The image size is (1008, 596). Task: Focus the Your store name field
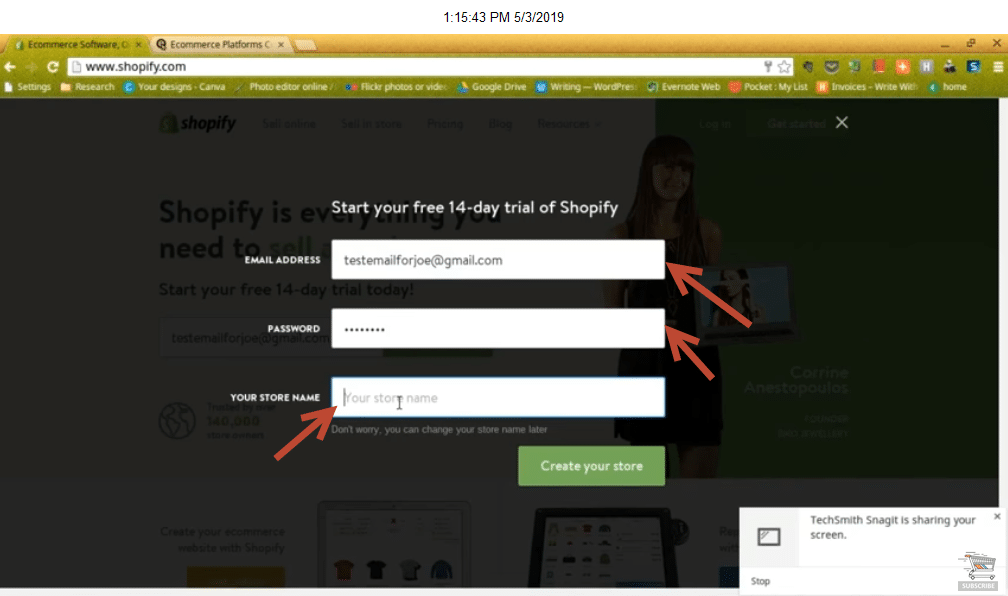[498, 397]
